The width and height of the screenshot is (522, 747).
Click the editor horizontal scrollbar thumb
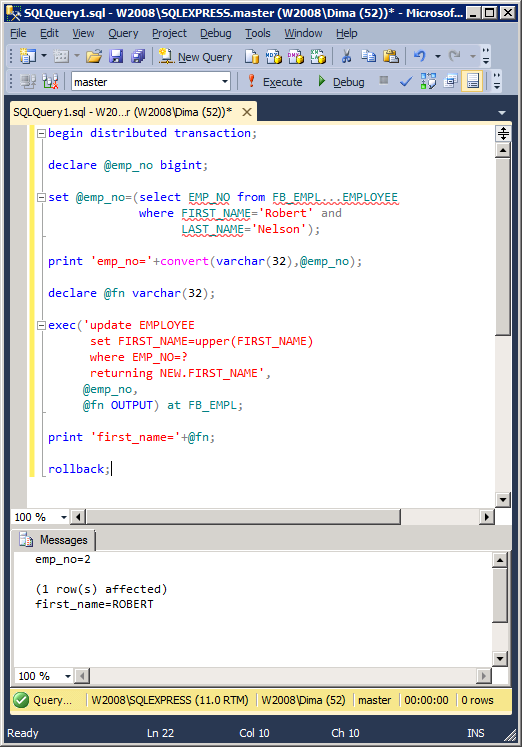pos(243,517)
